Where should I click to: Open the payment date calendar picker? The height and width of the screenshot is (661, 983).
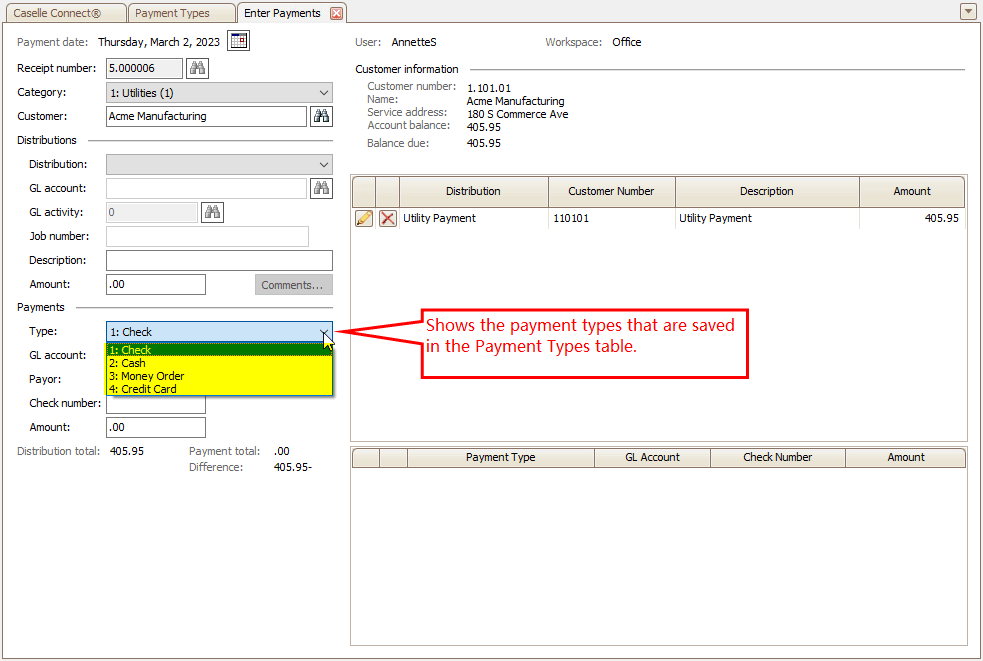(x=238, y=41)
